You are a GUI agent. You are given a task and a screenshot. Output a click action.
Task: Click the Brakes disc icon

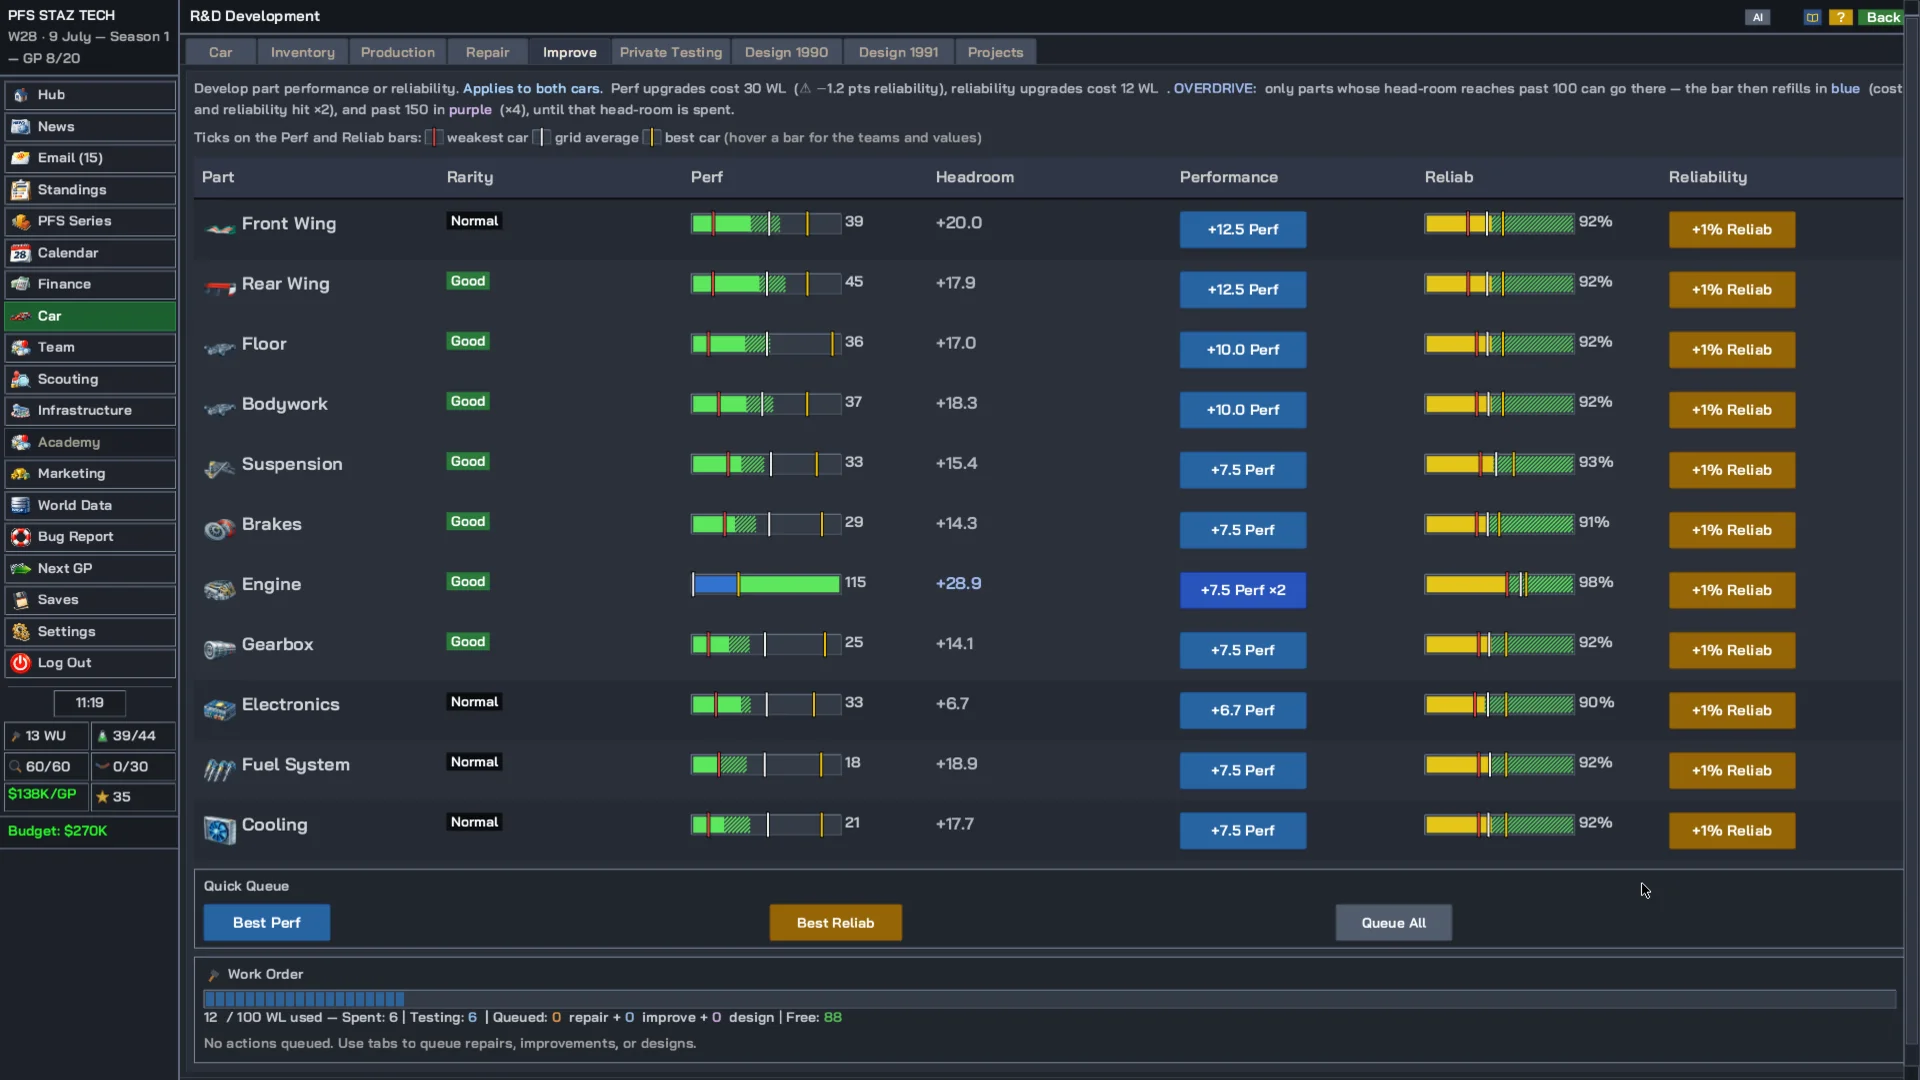point(219,529)
